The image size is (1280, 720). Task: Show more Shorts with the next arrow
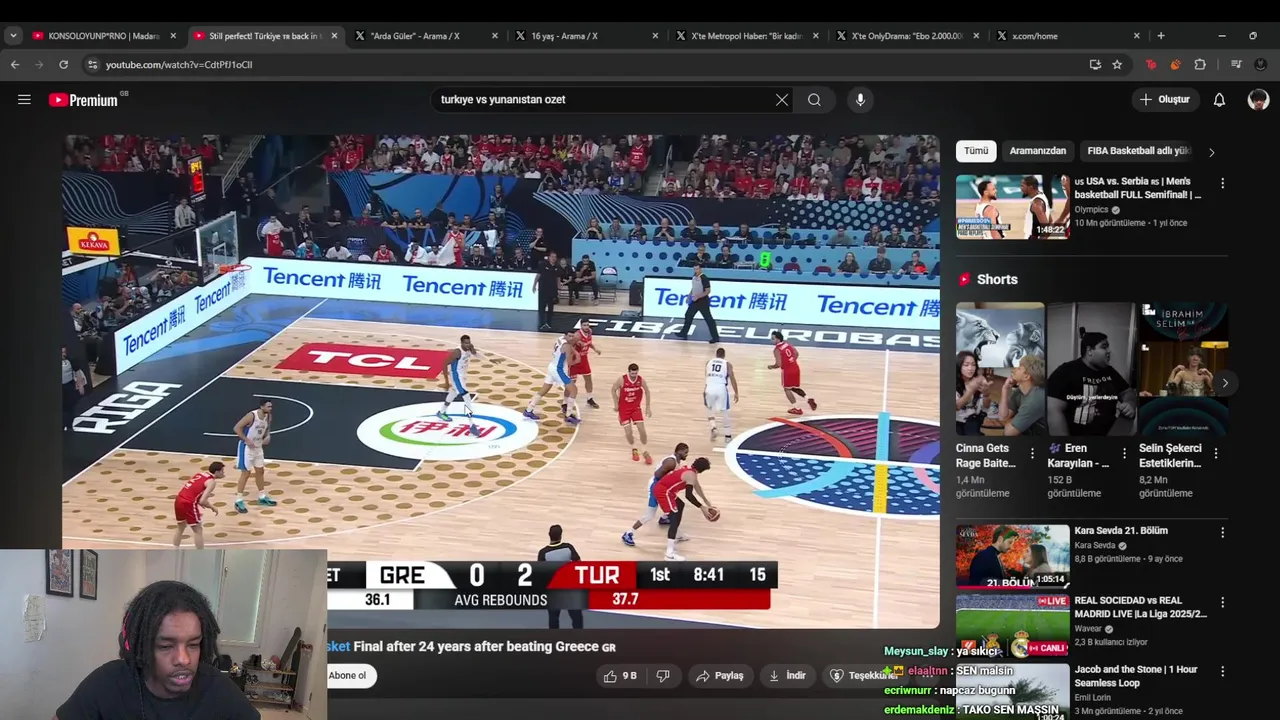pyautogui.click(x=1225, y=383)
